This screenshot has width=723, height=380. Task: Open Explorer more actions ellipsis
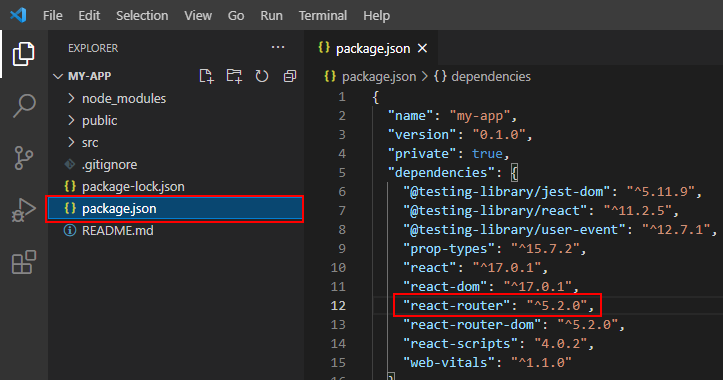278,48
